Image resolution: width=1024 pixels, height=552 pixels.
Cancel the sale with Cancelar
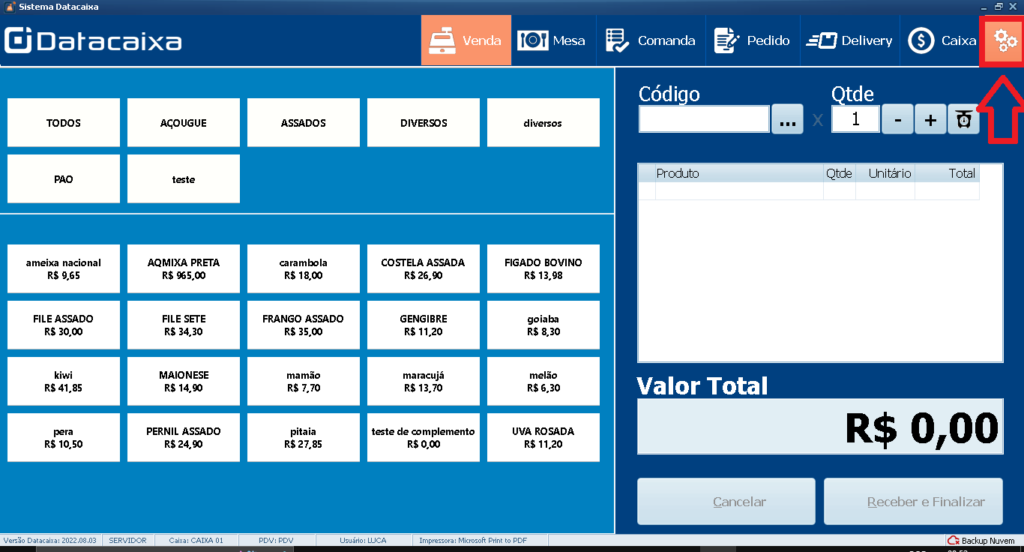click(x=726, y=501)
